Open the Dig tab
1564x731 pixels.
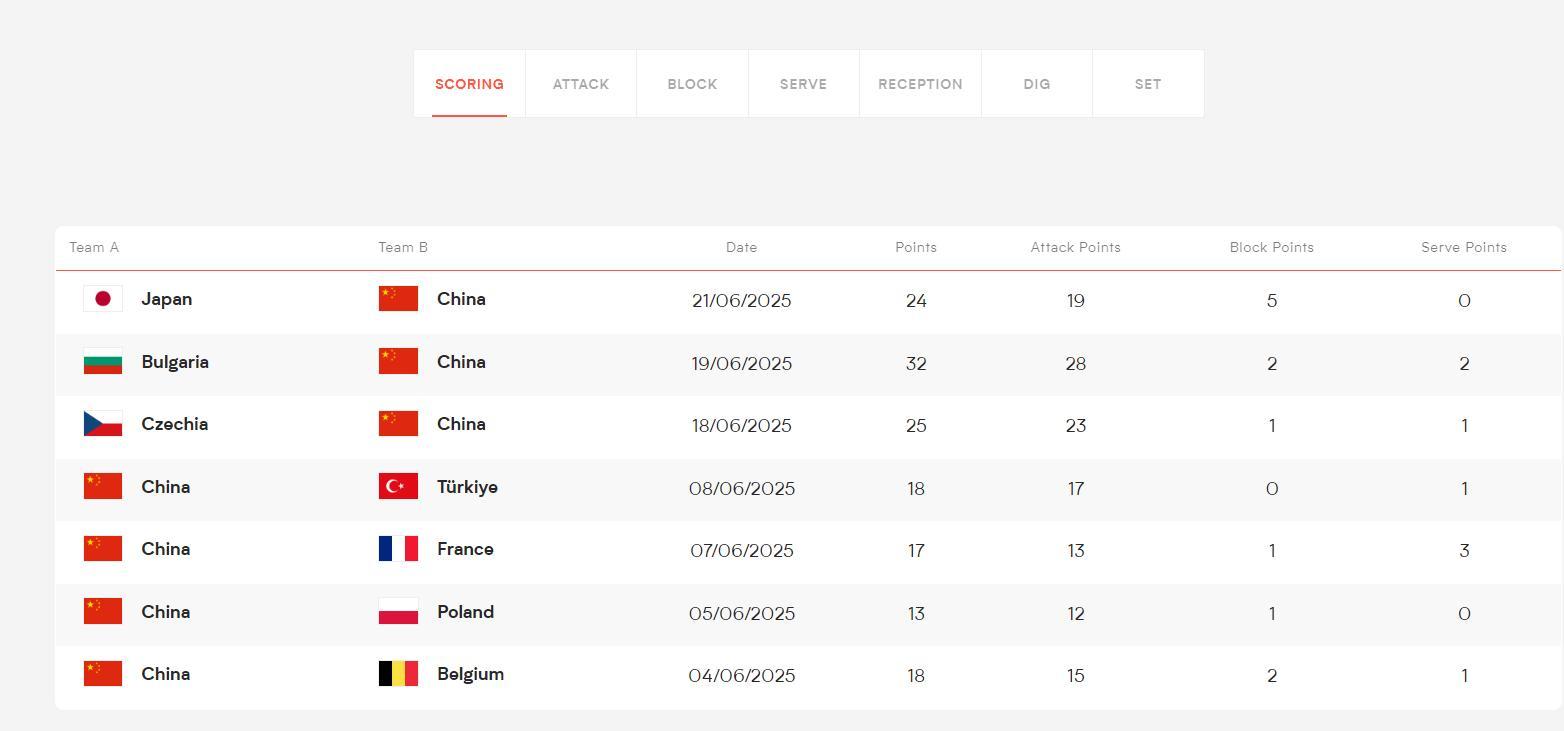pyautogui.click(x=1037, y=84)
